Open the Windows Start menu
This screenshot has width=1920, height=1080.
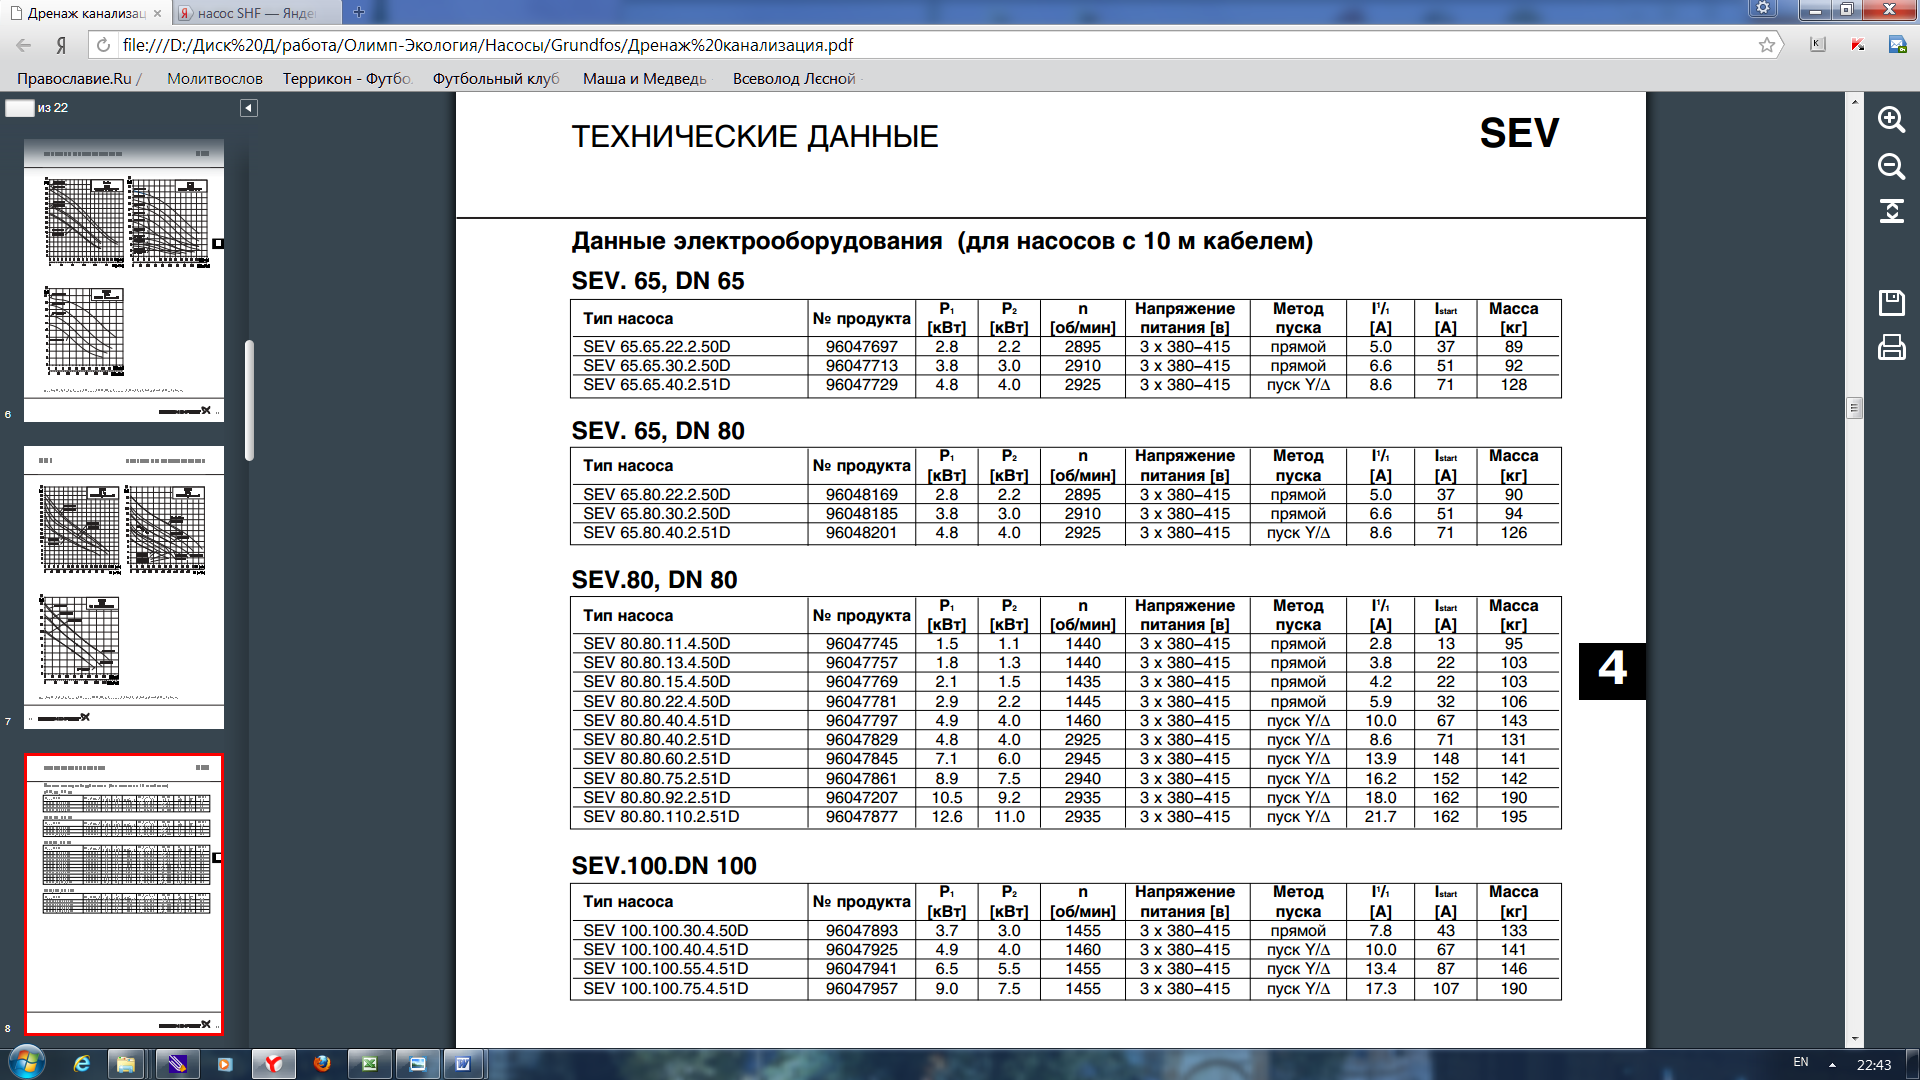click(27, 1063)
